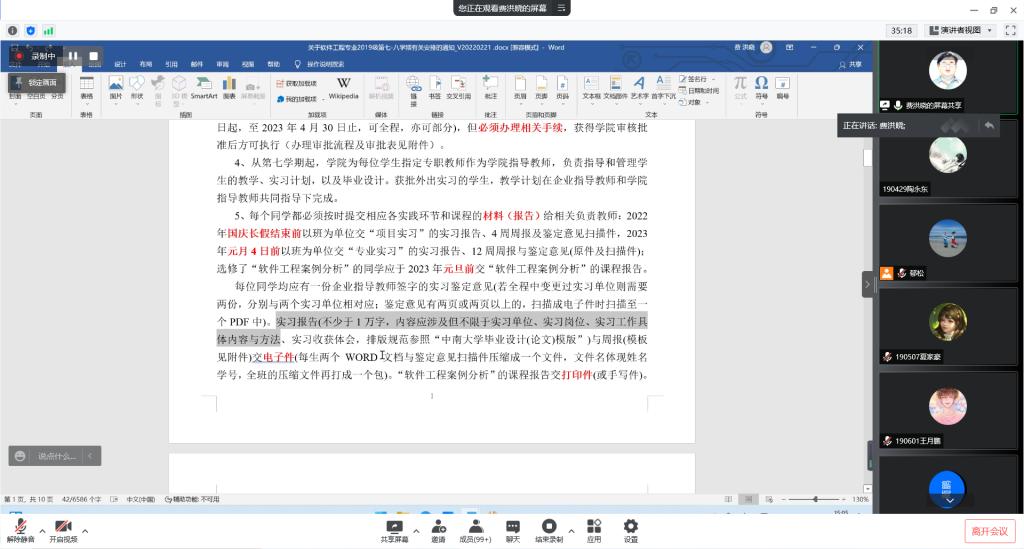Open the invite (邀请) participants icon
This screenshot has height=549, width=1024.
[438, 528]
